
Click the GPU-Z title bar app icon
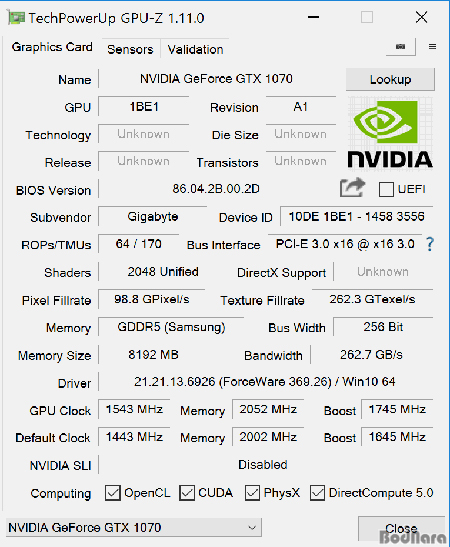pos(16,17)
